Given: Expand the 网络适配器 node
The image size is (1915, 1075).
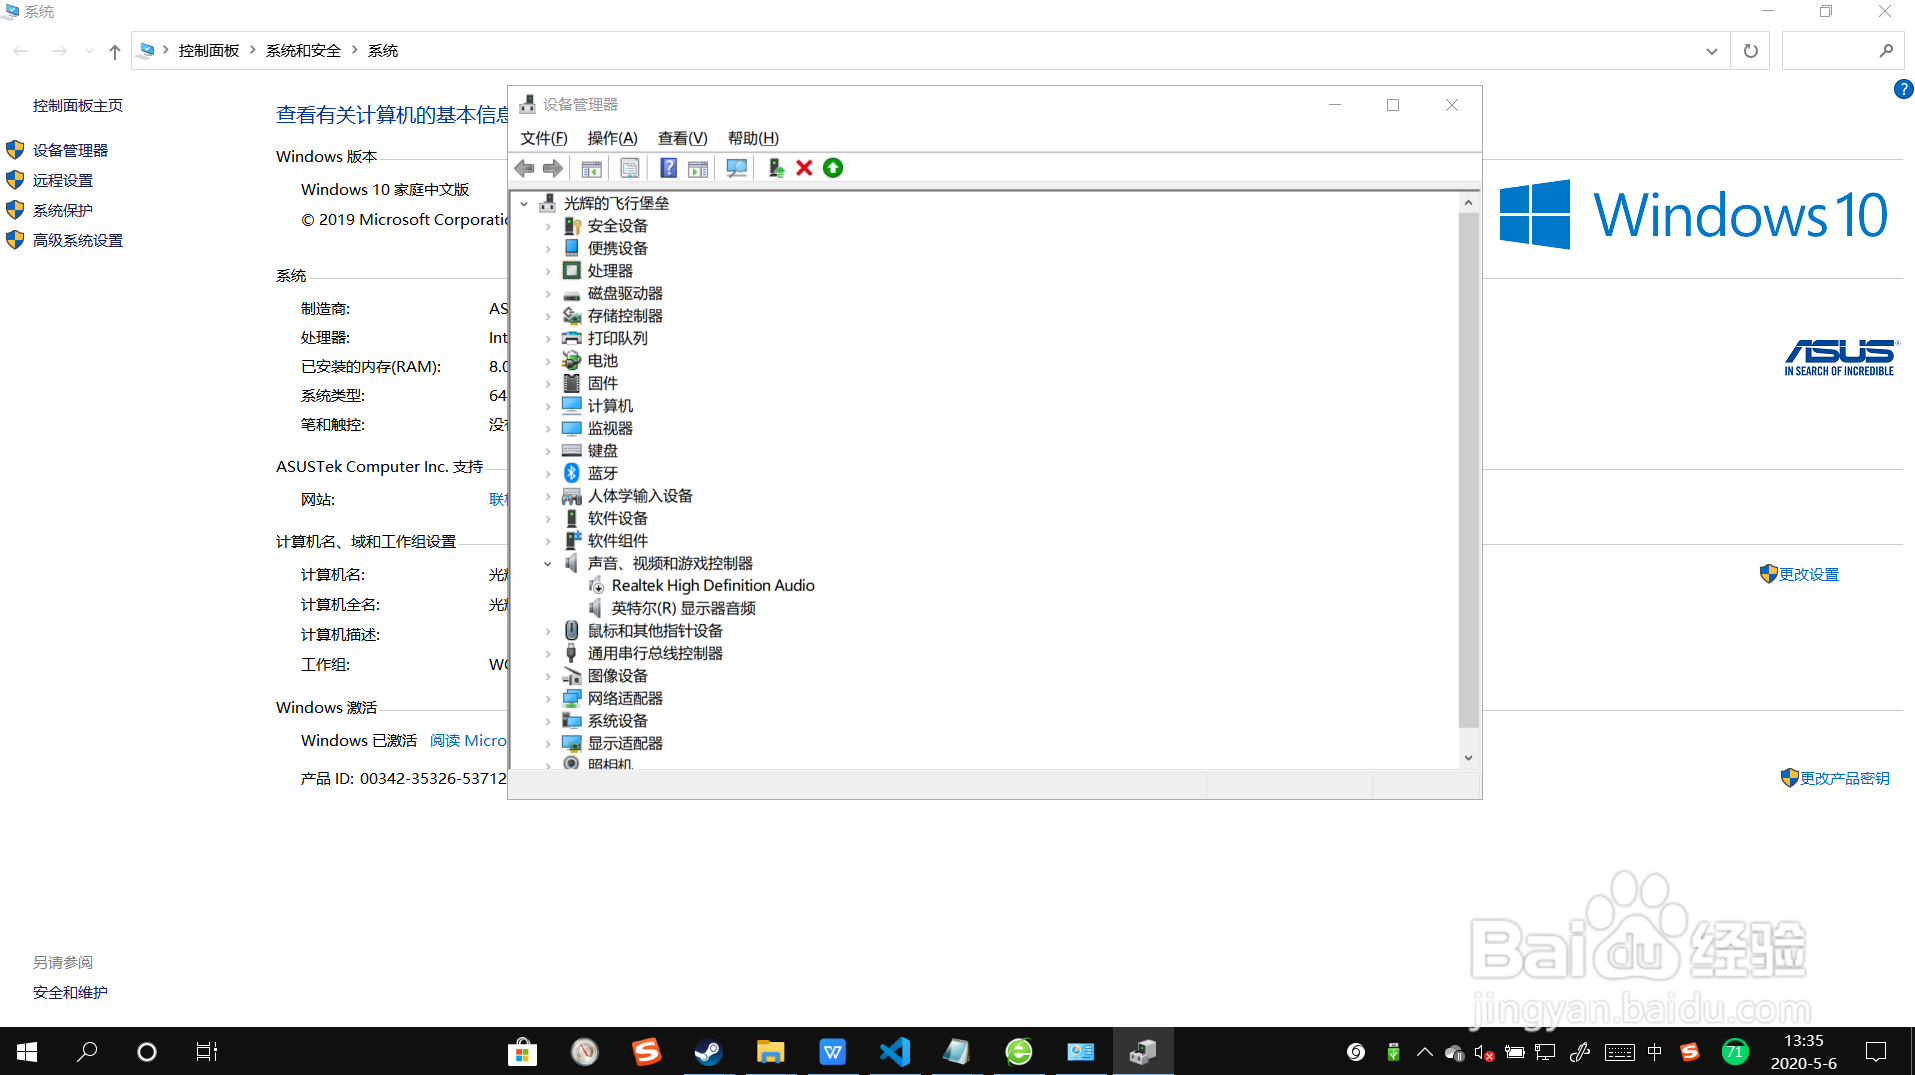Looking at the screenshot, I should (x=548, y=698).
